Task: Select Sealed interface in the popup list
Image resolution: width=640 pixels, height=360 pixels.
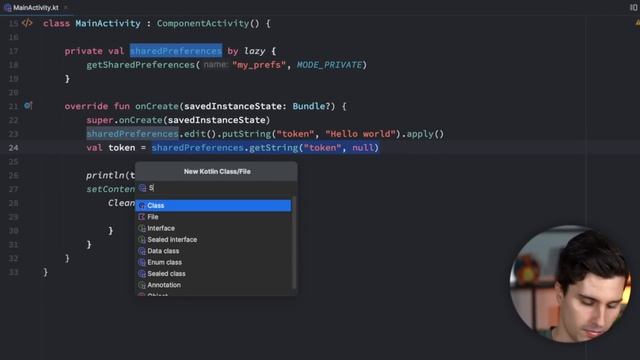Action: 213,240
